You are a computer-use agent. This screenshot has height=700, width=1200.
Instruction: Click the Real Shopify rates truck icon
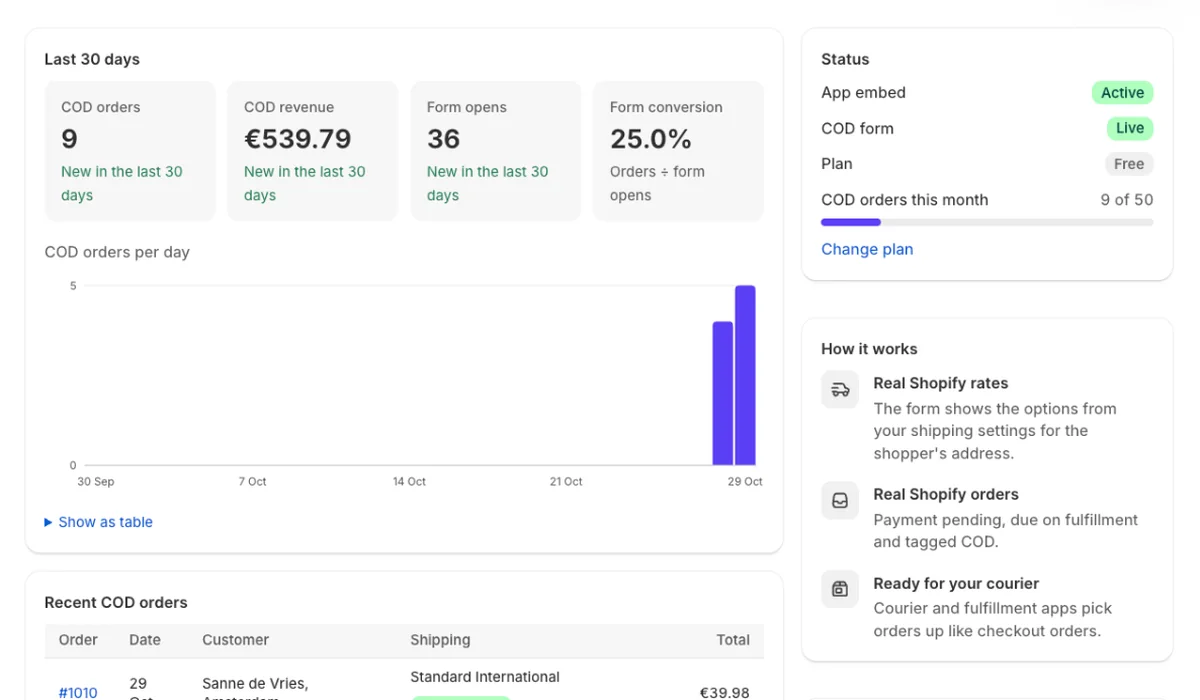pos(840,389)
